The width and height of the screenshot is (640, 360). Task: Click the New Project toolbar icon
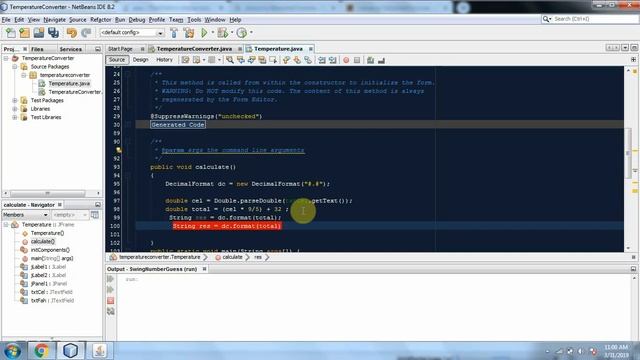click(24, 33)
